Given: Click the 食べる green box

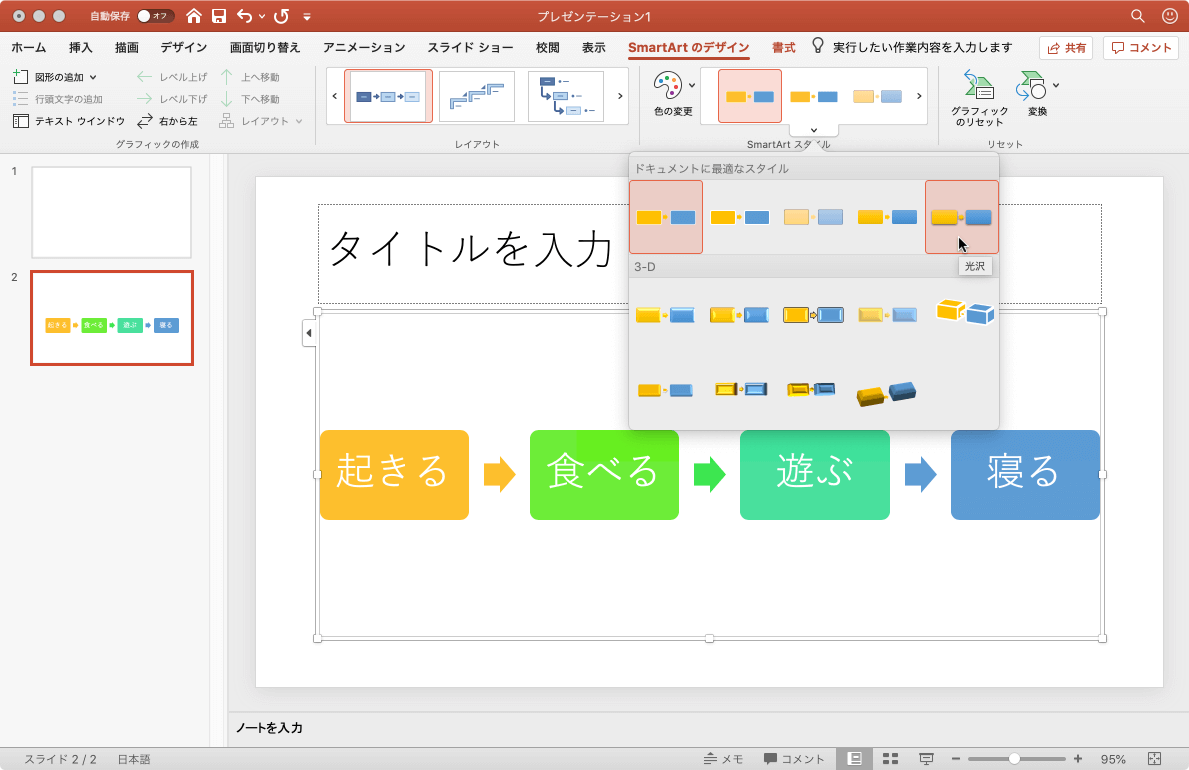Looking at the screenshot, I should coord(604,475).
